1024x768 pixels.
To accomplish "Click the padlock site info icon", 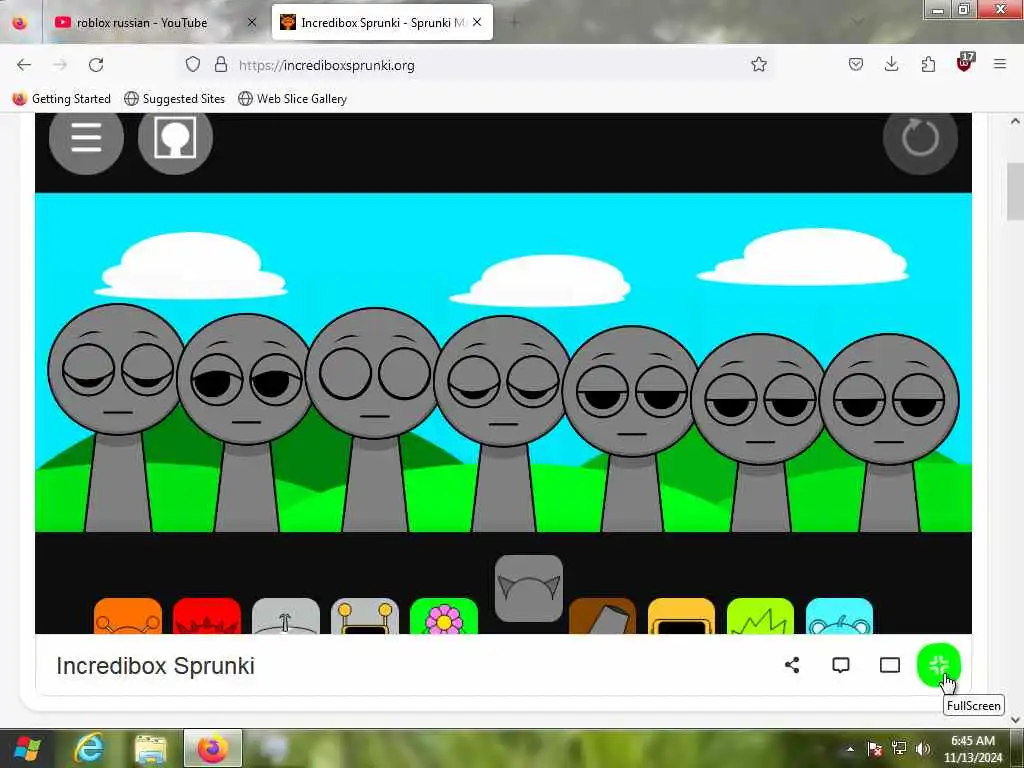I will tap(221, 65).
